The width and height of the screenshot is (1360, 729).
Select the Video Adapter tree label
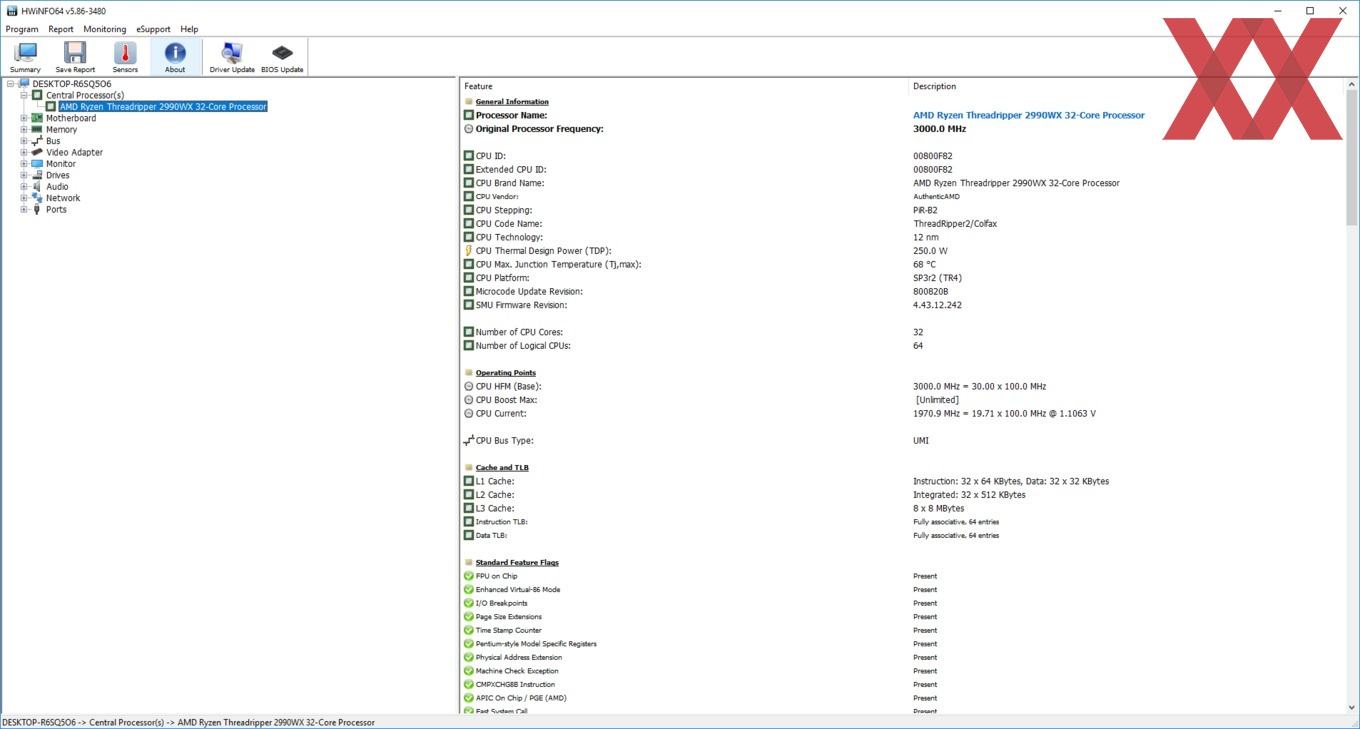pos(75,152)
